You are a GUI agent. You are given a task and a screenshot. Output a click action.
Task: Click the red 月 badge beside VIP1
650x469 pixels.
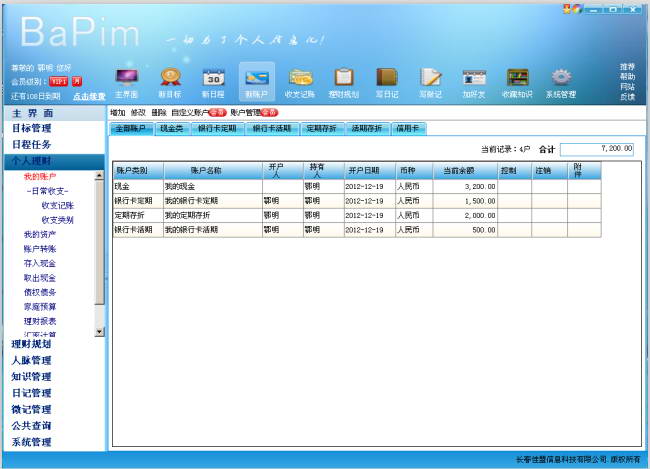coord(77,81)
